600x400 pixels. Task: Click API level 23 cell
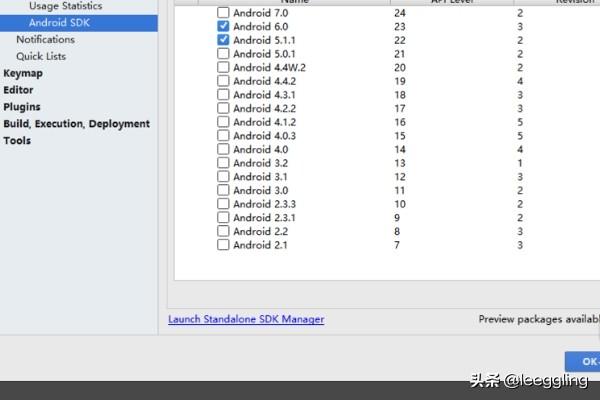400,27
